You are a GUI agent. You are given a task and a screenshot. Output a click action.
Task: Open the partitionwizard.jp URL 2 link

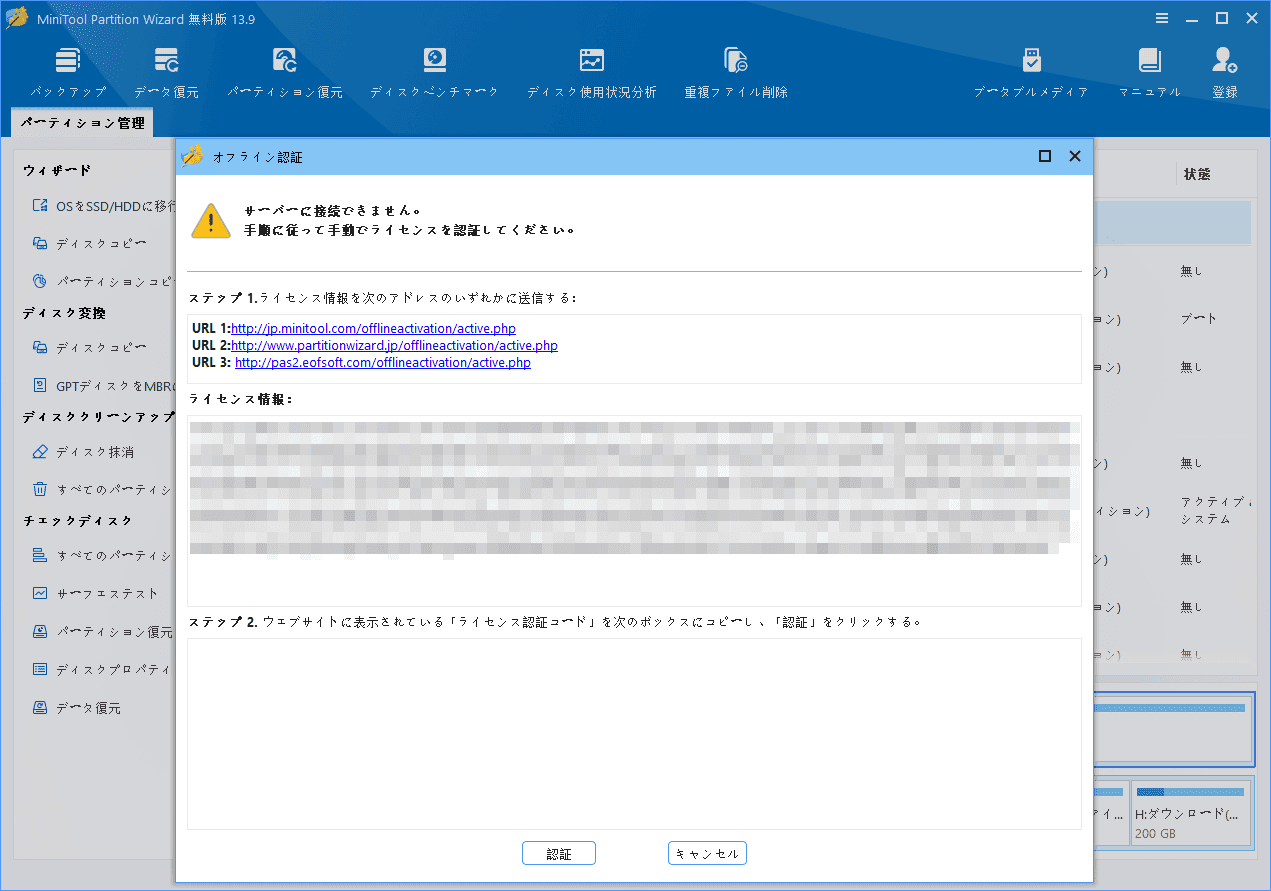[x=394, y=345]
